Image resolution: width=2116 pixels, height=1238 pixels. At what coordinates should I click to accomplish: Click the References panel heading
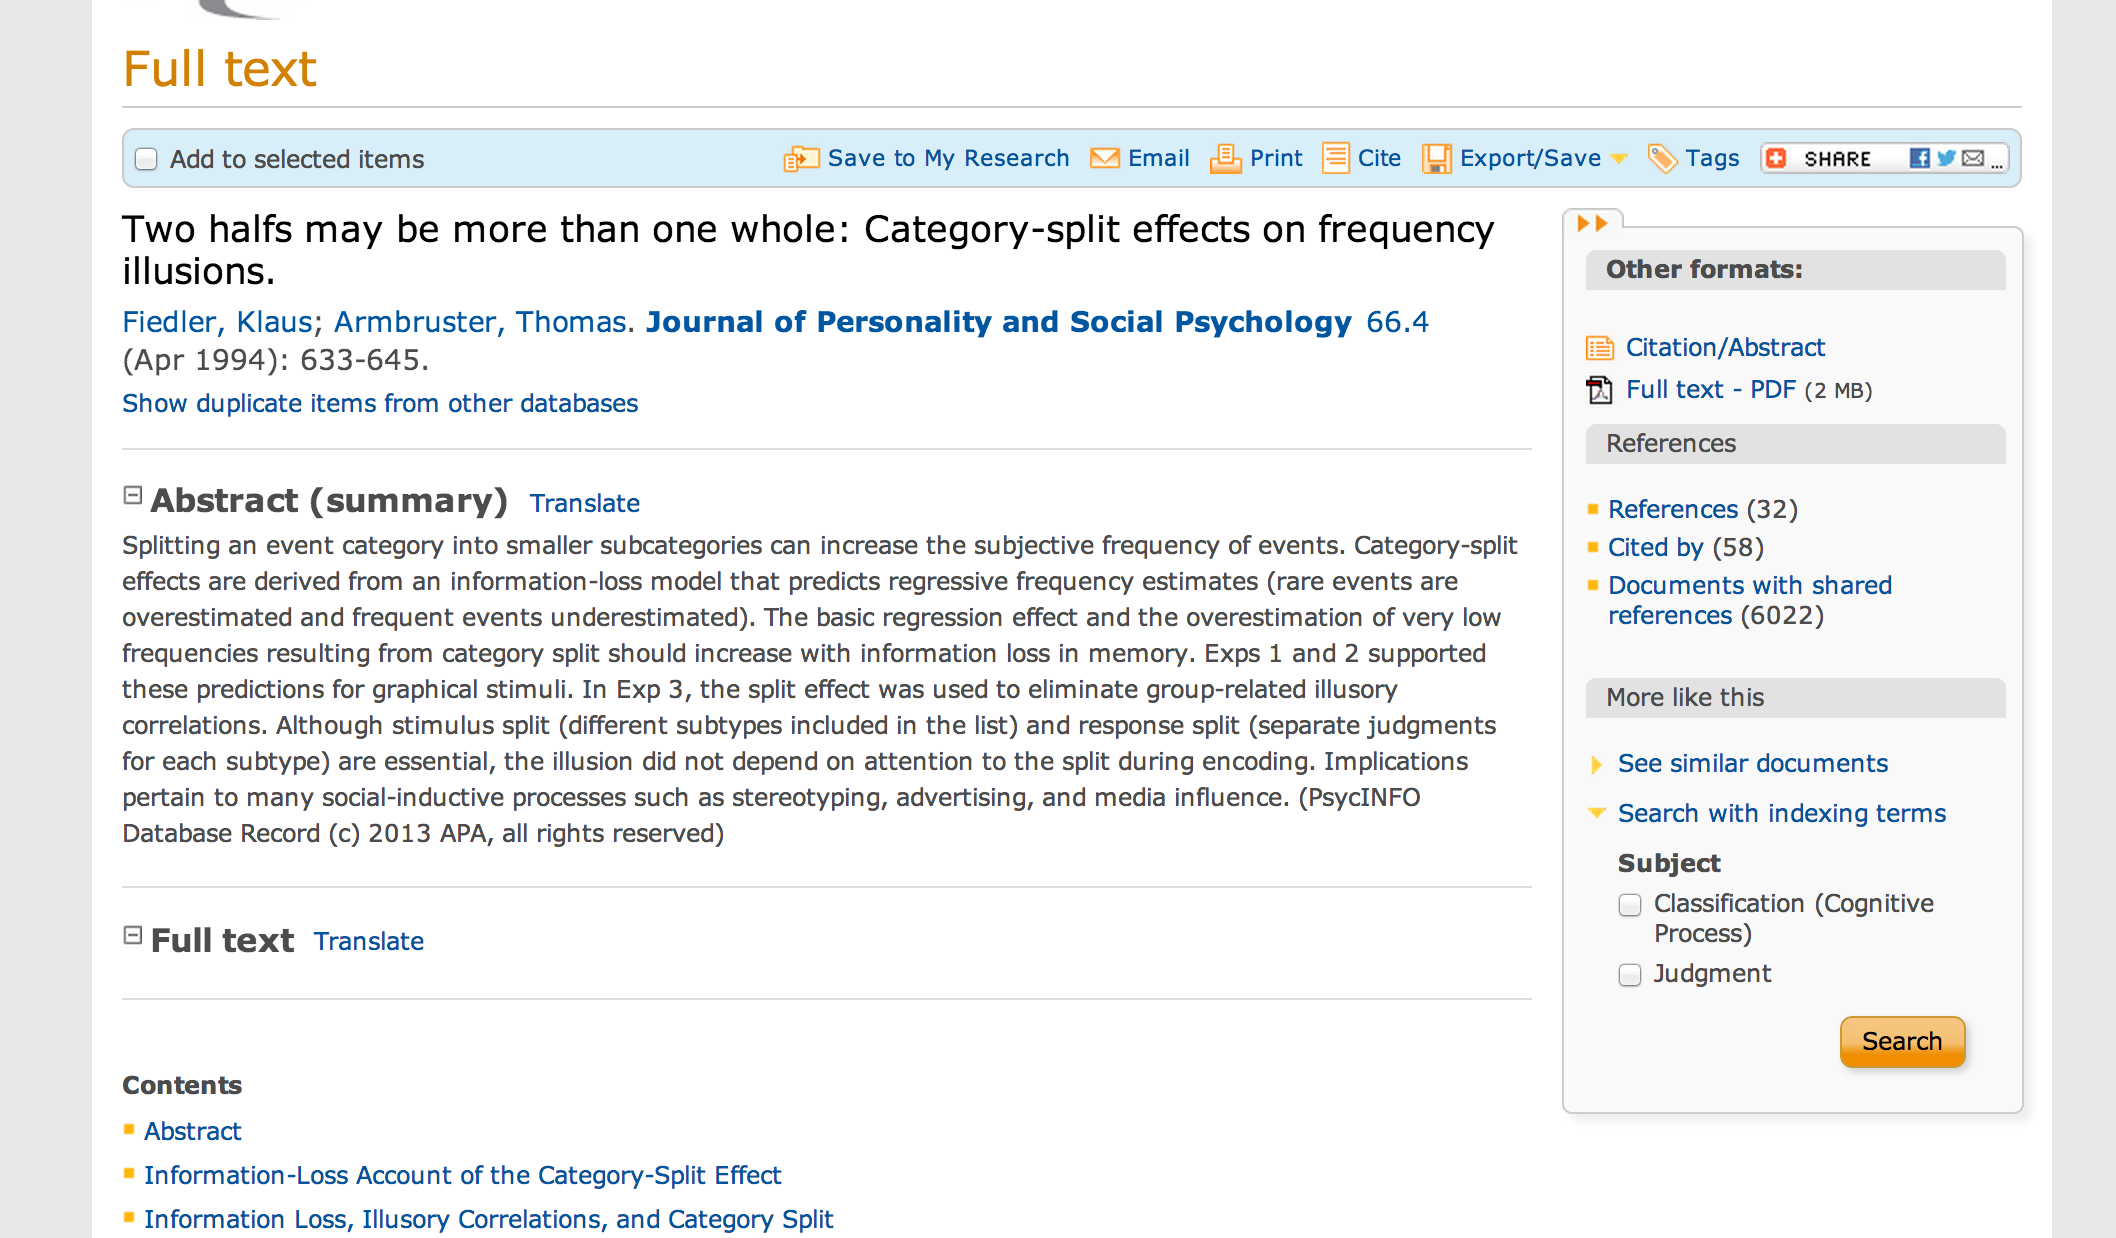tap(1795, 444)
